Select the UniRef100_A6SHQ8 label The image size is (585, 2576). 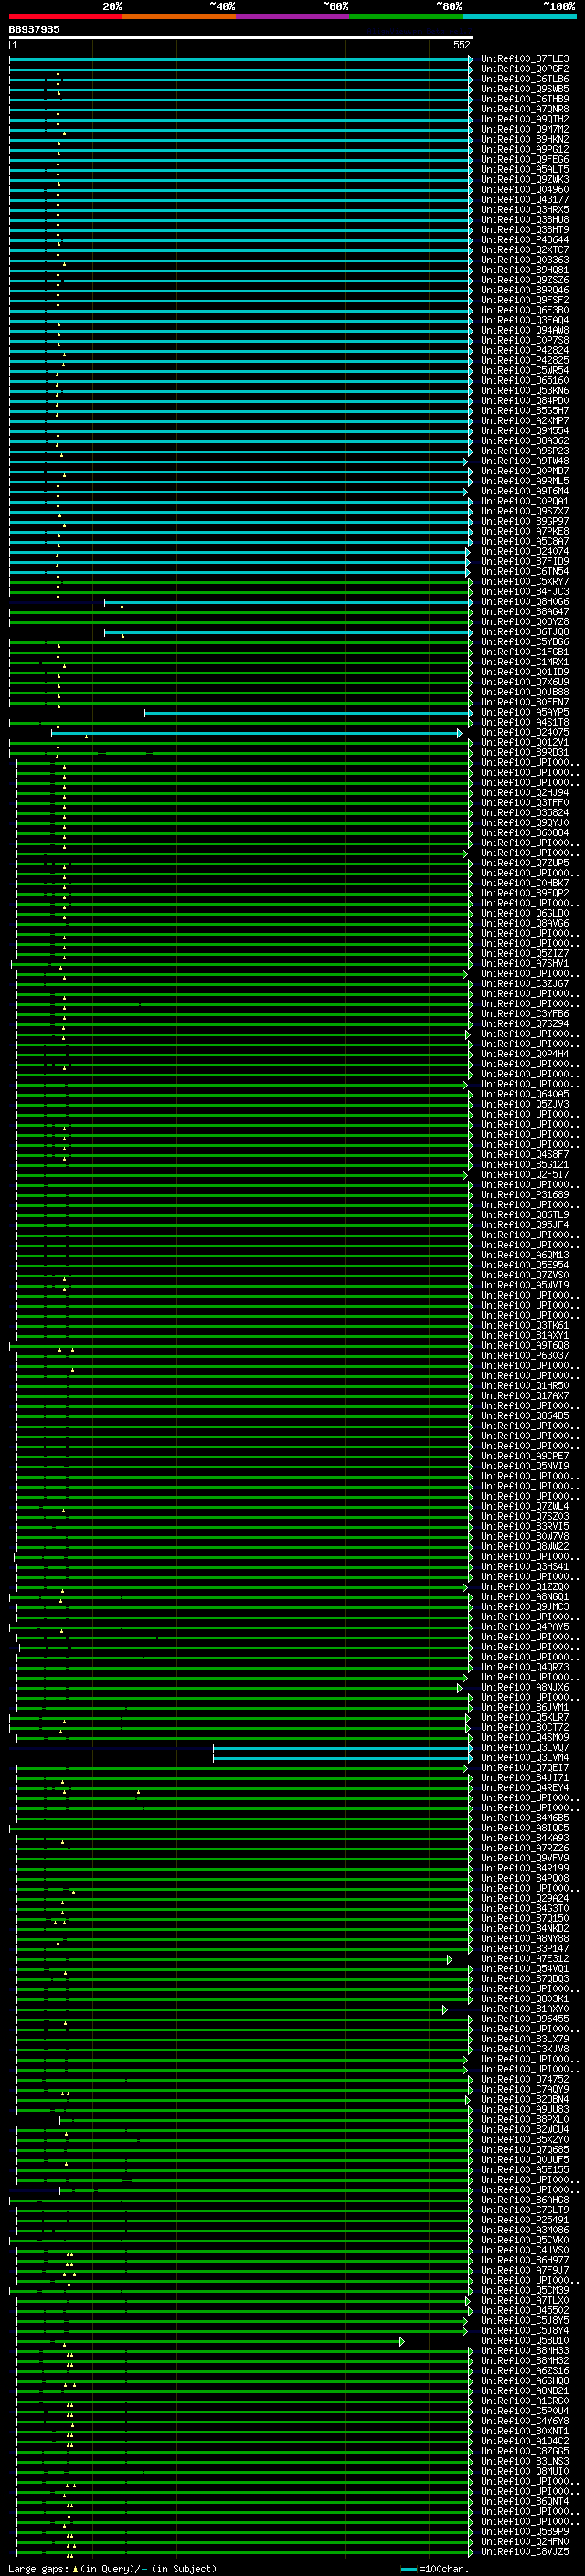[x=525, y=2381]
